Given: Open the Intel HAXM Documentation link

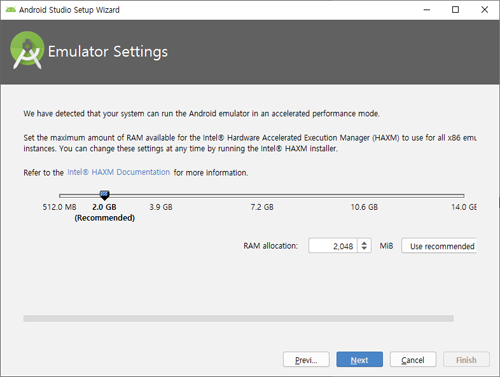Looking at the screenshot, I should [119, 172].
